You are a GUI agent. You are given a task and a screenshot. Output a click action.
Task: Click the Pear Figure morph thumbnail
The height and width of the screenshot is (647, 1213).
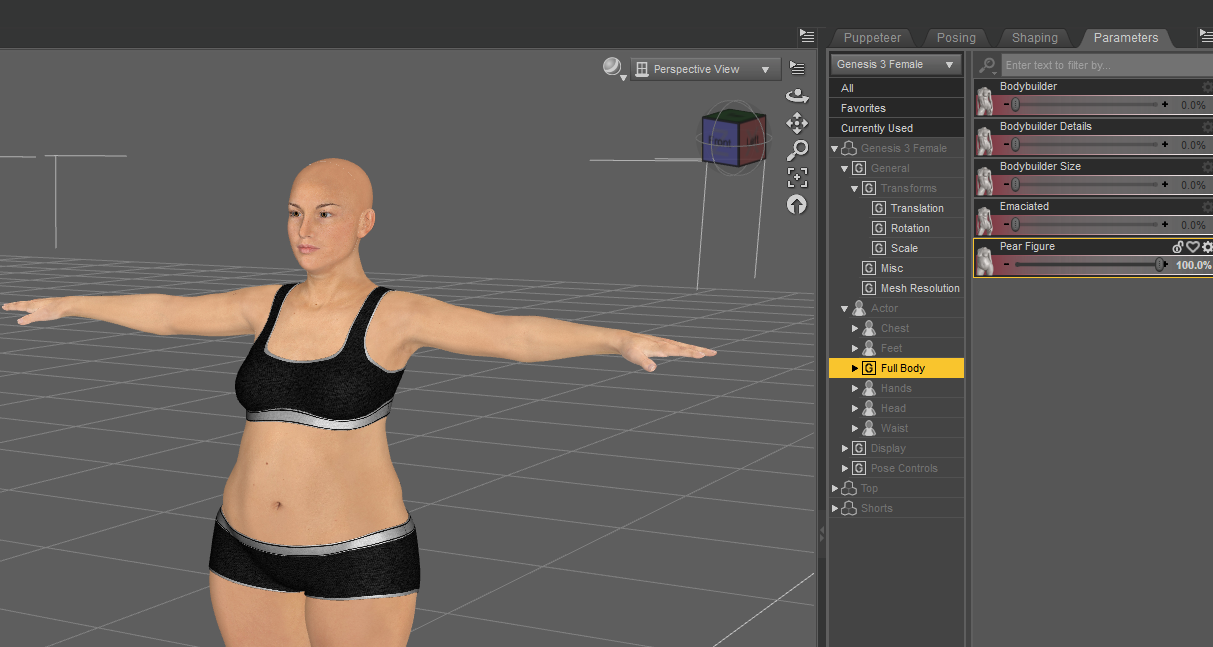click(985, 261)
